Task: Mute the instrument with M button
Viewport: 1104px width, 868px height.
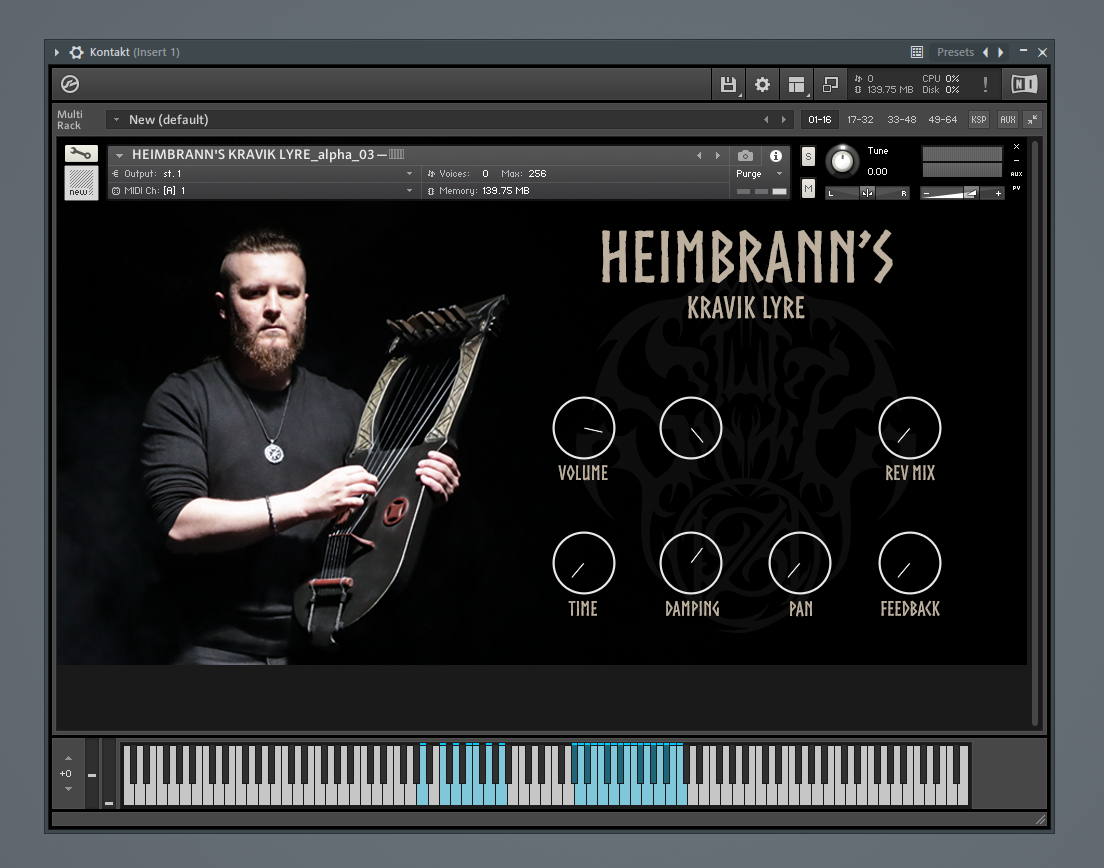Action: pos(808,188)
